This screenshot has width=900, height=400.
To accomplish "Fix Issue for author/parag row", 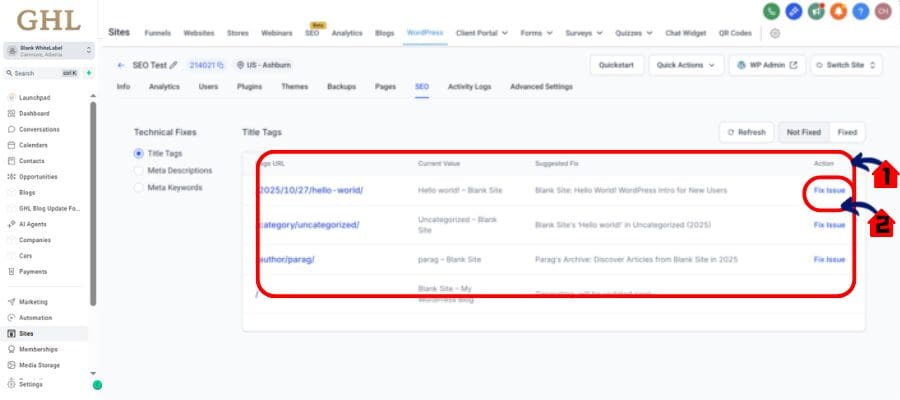I will (829, 259).
